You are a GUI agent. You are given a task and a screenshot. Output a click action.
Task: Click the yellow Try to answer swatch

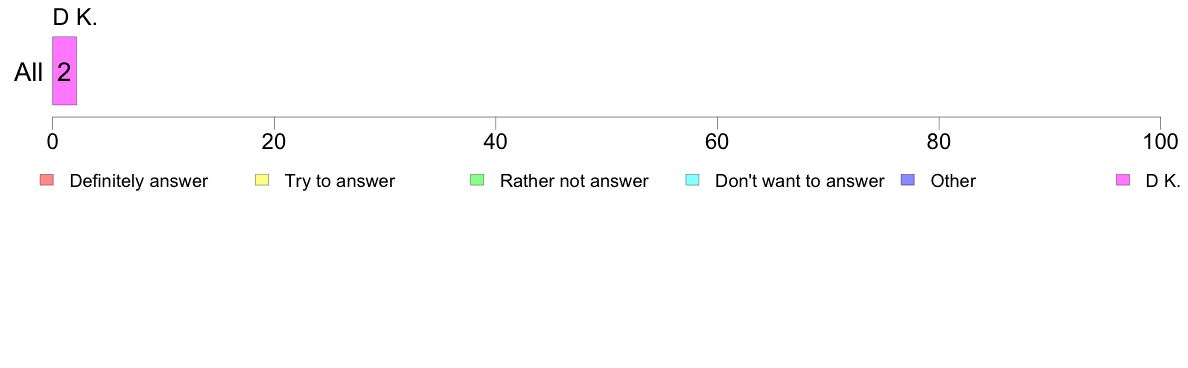(x=262, y=180)
